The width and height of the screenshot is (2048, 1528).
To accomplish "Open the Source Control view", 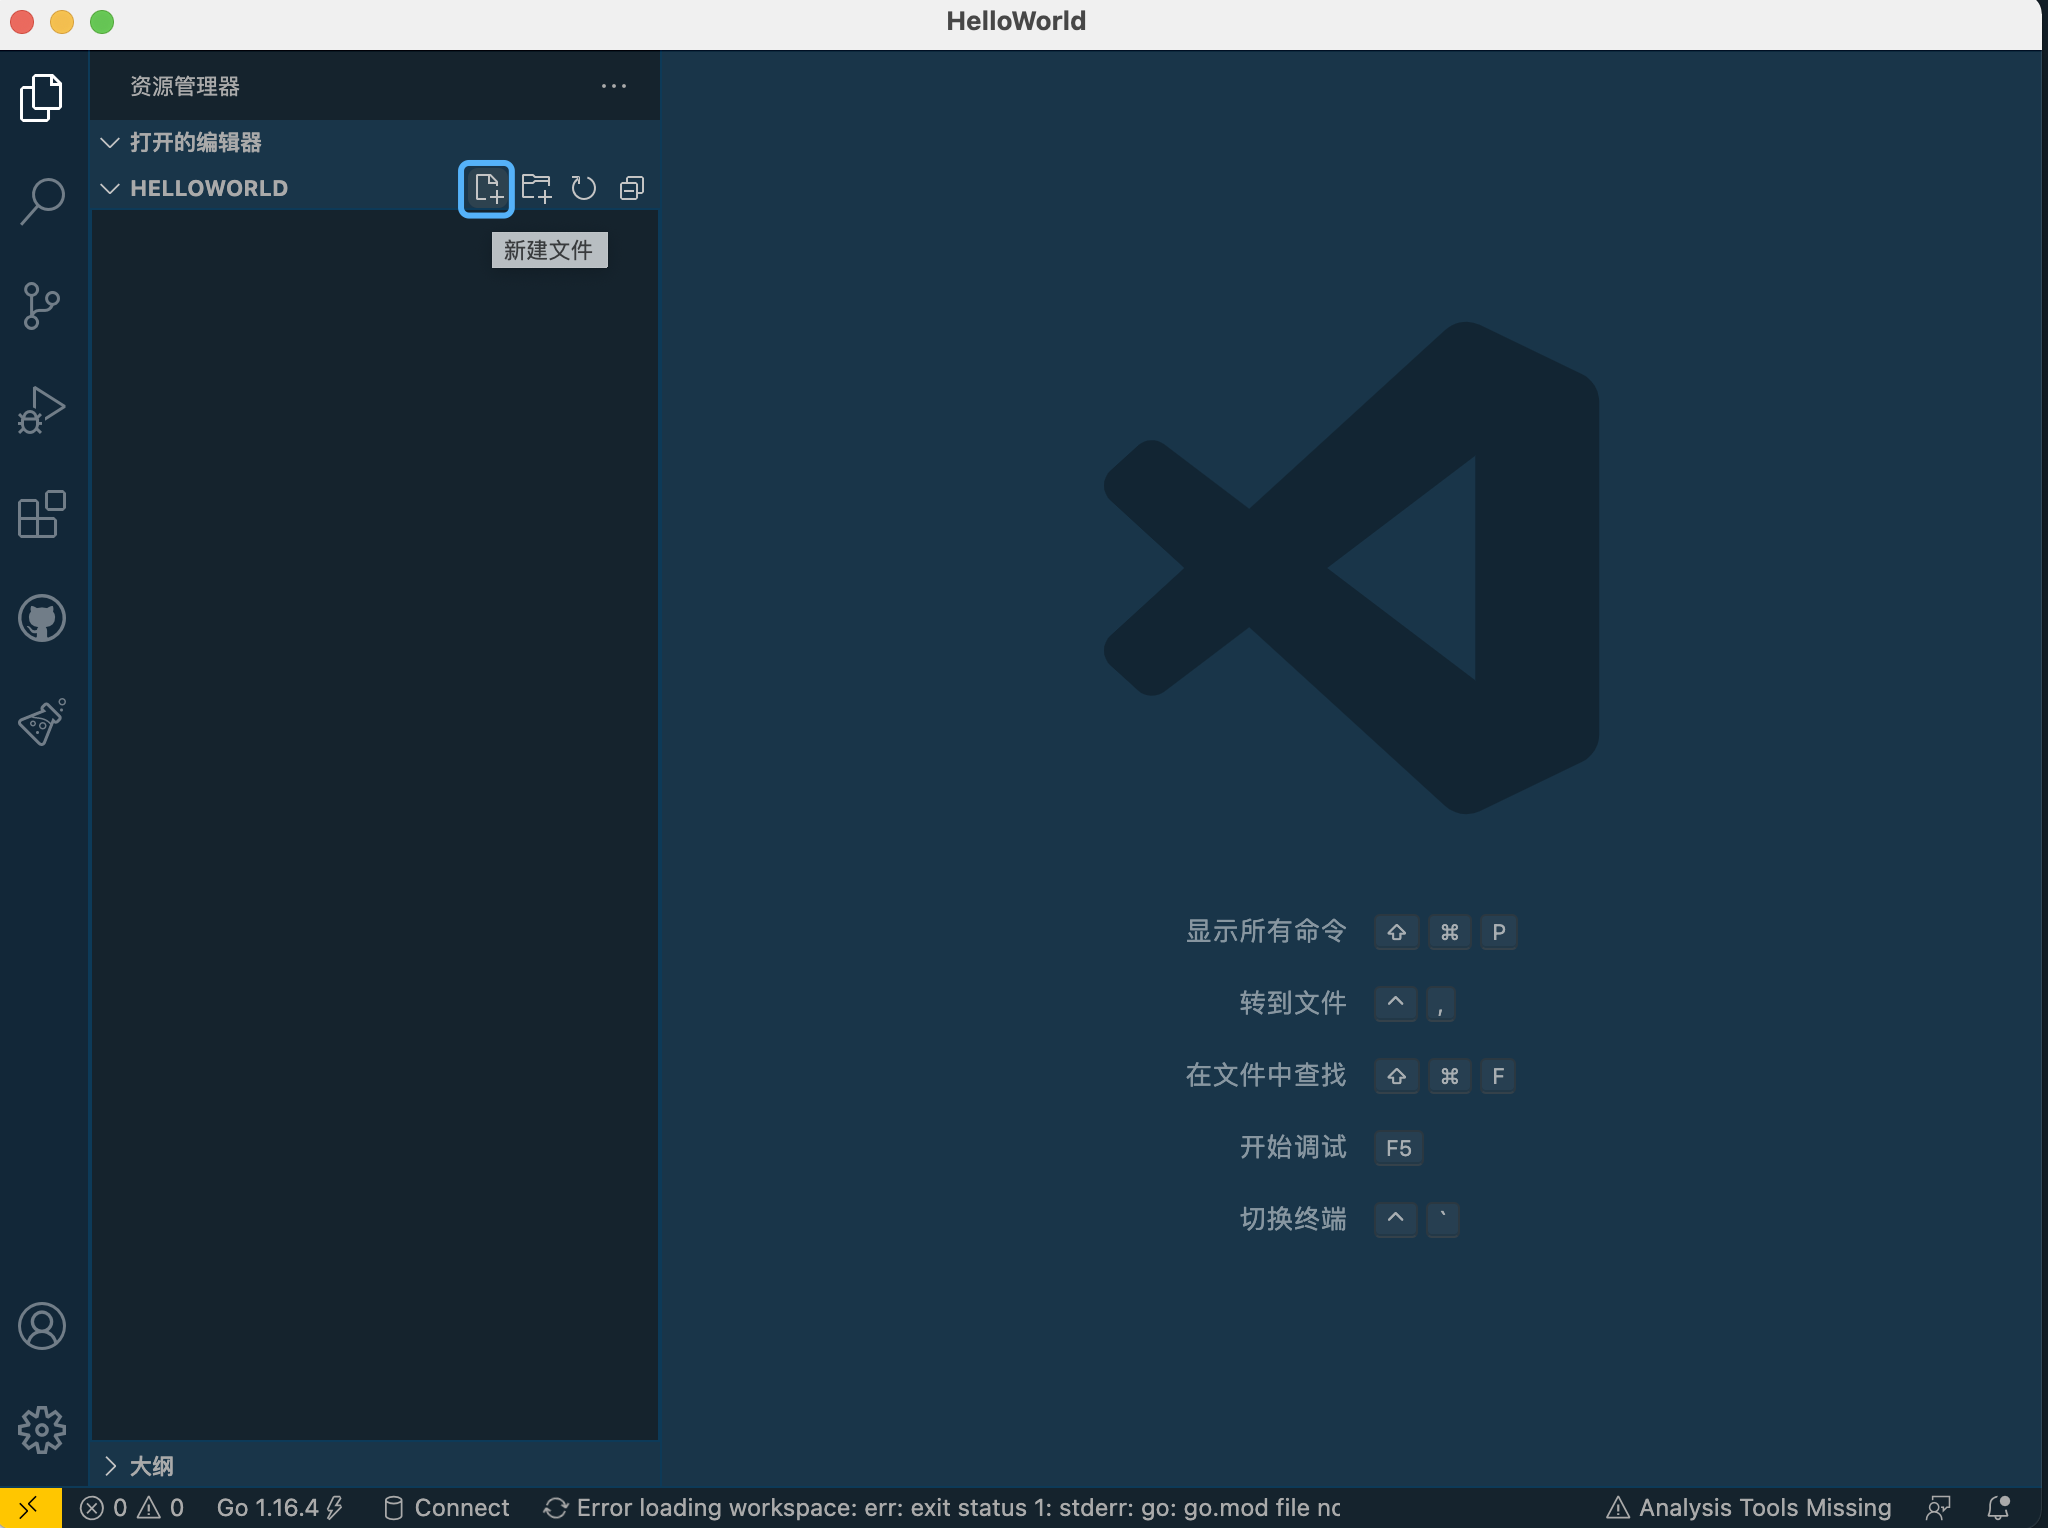I will point(41,305).
